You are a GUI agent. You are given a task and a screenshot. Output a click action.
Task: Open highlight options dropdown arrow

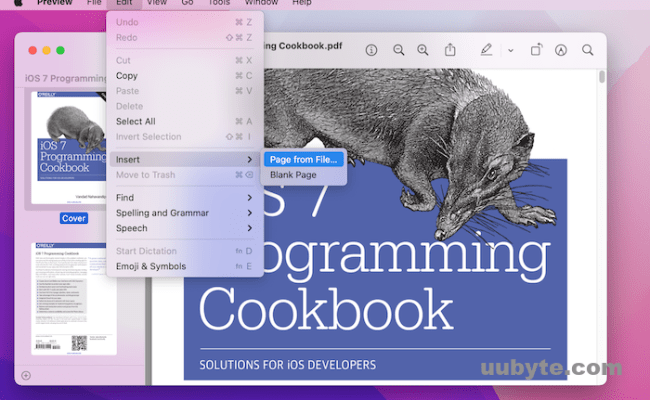511,51
